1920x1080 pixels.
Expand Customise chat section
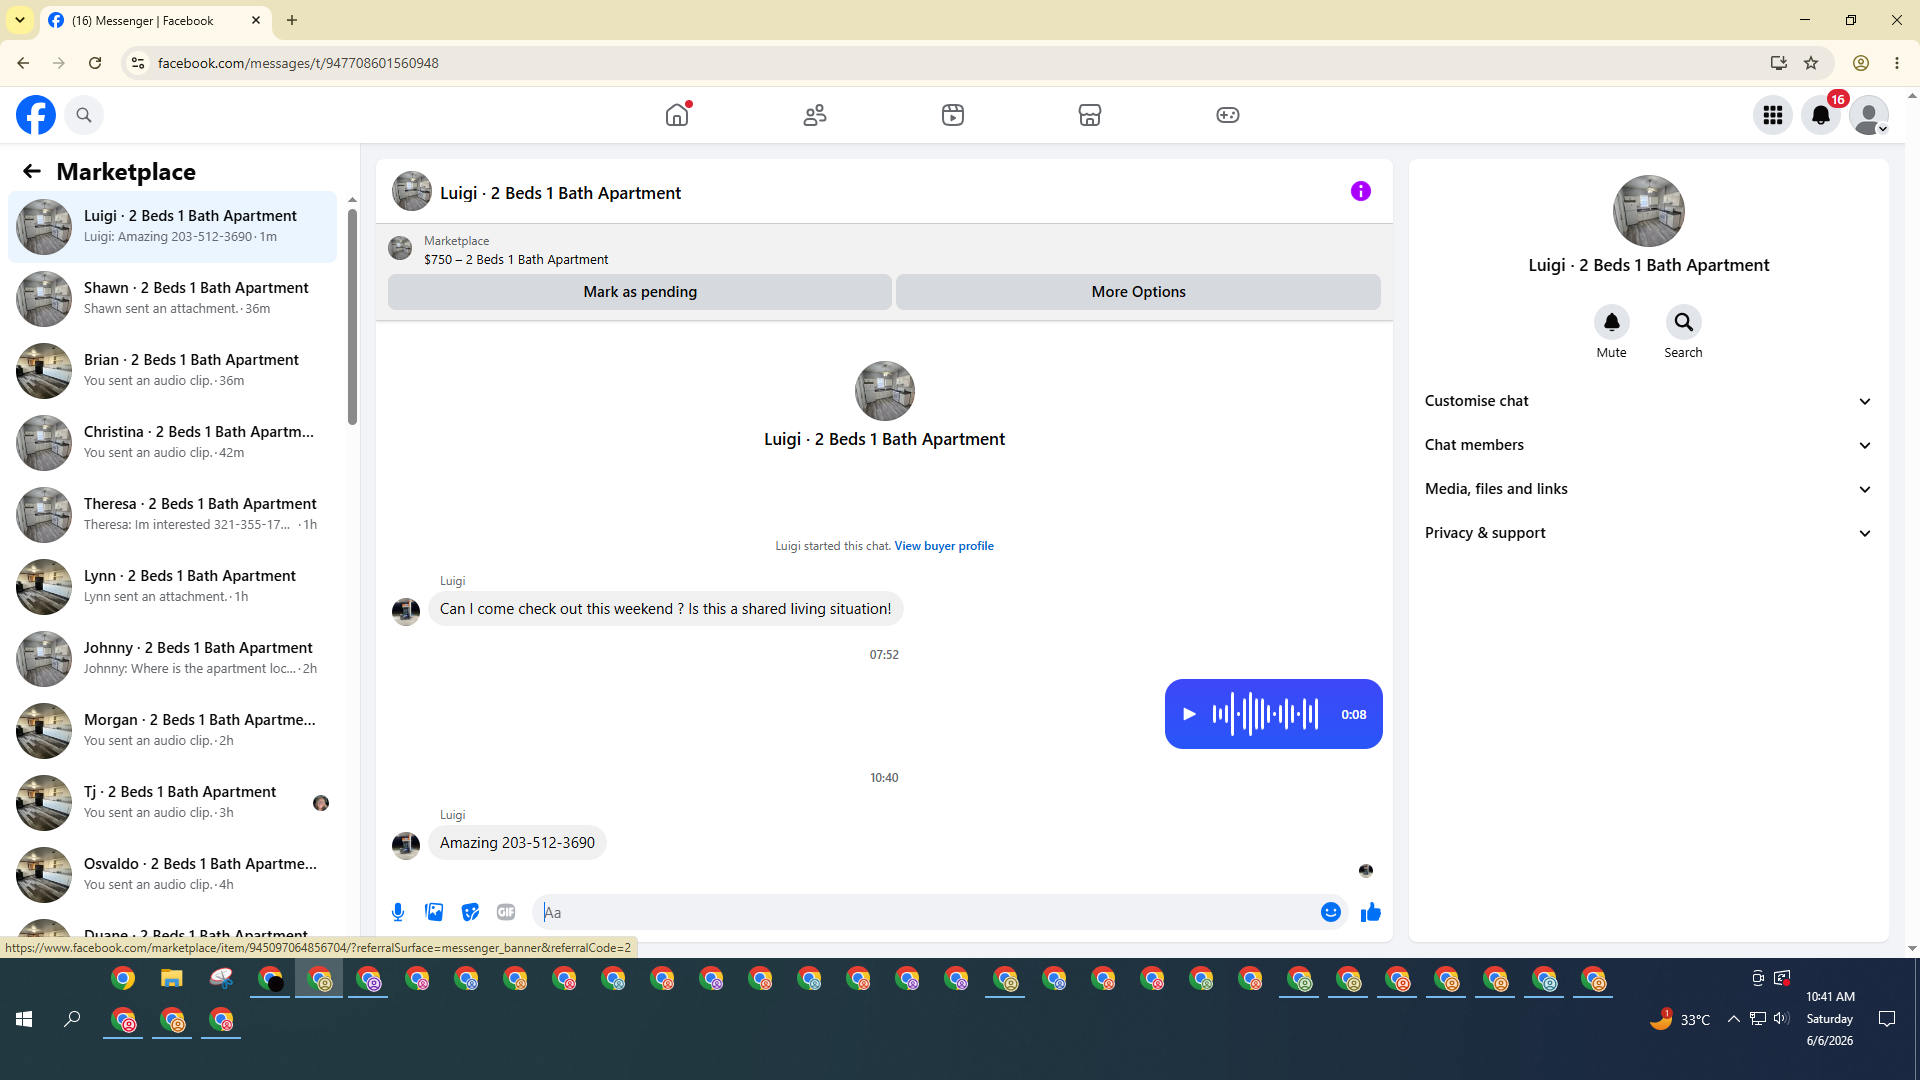coord(1648,401)
